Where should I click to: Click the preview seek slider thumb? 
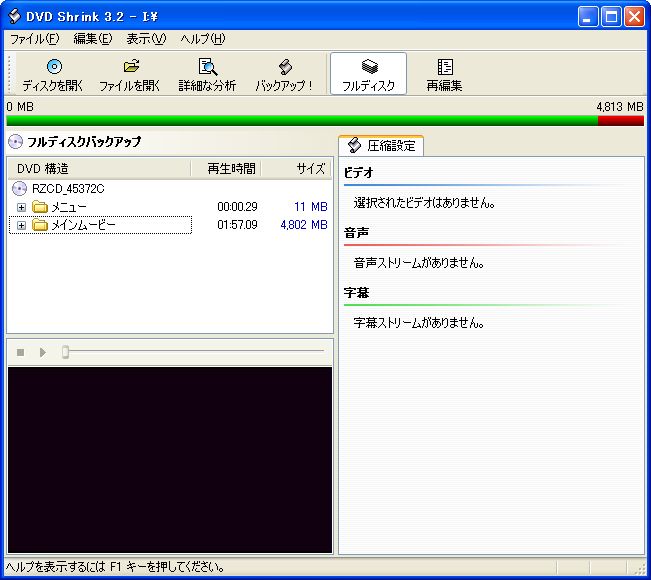[65, 352]
